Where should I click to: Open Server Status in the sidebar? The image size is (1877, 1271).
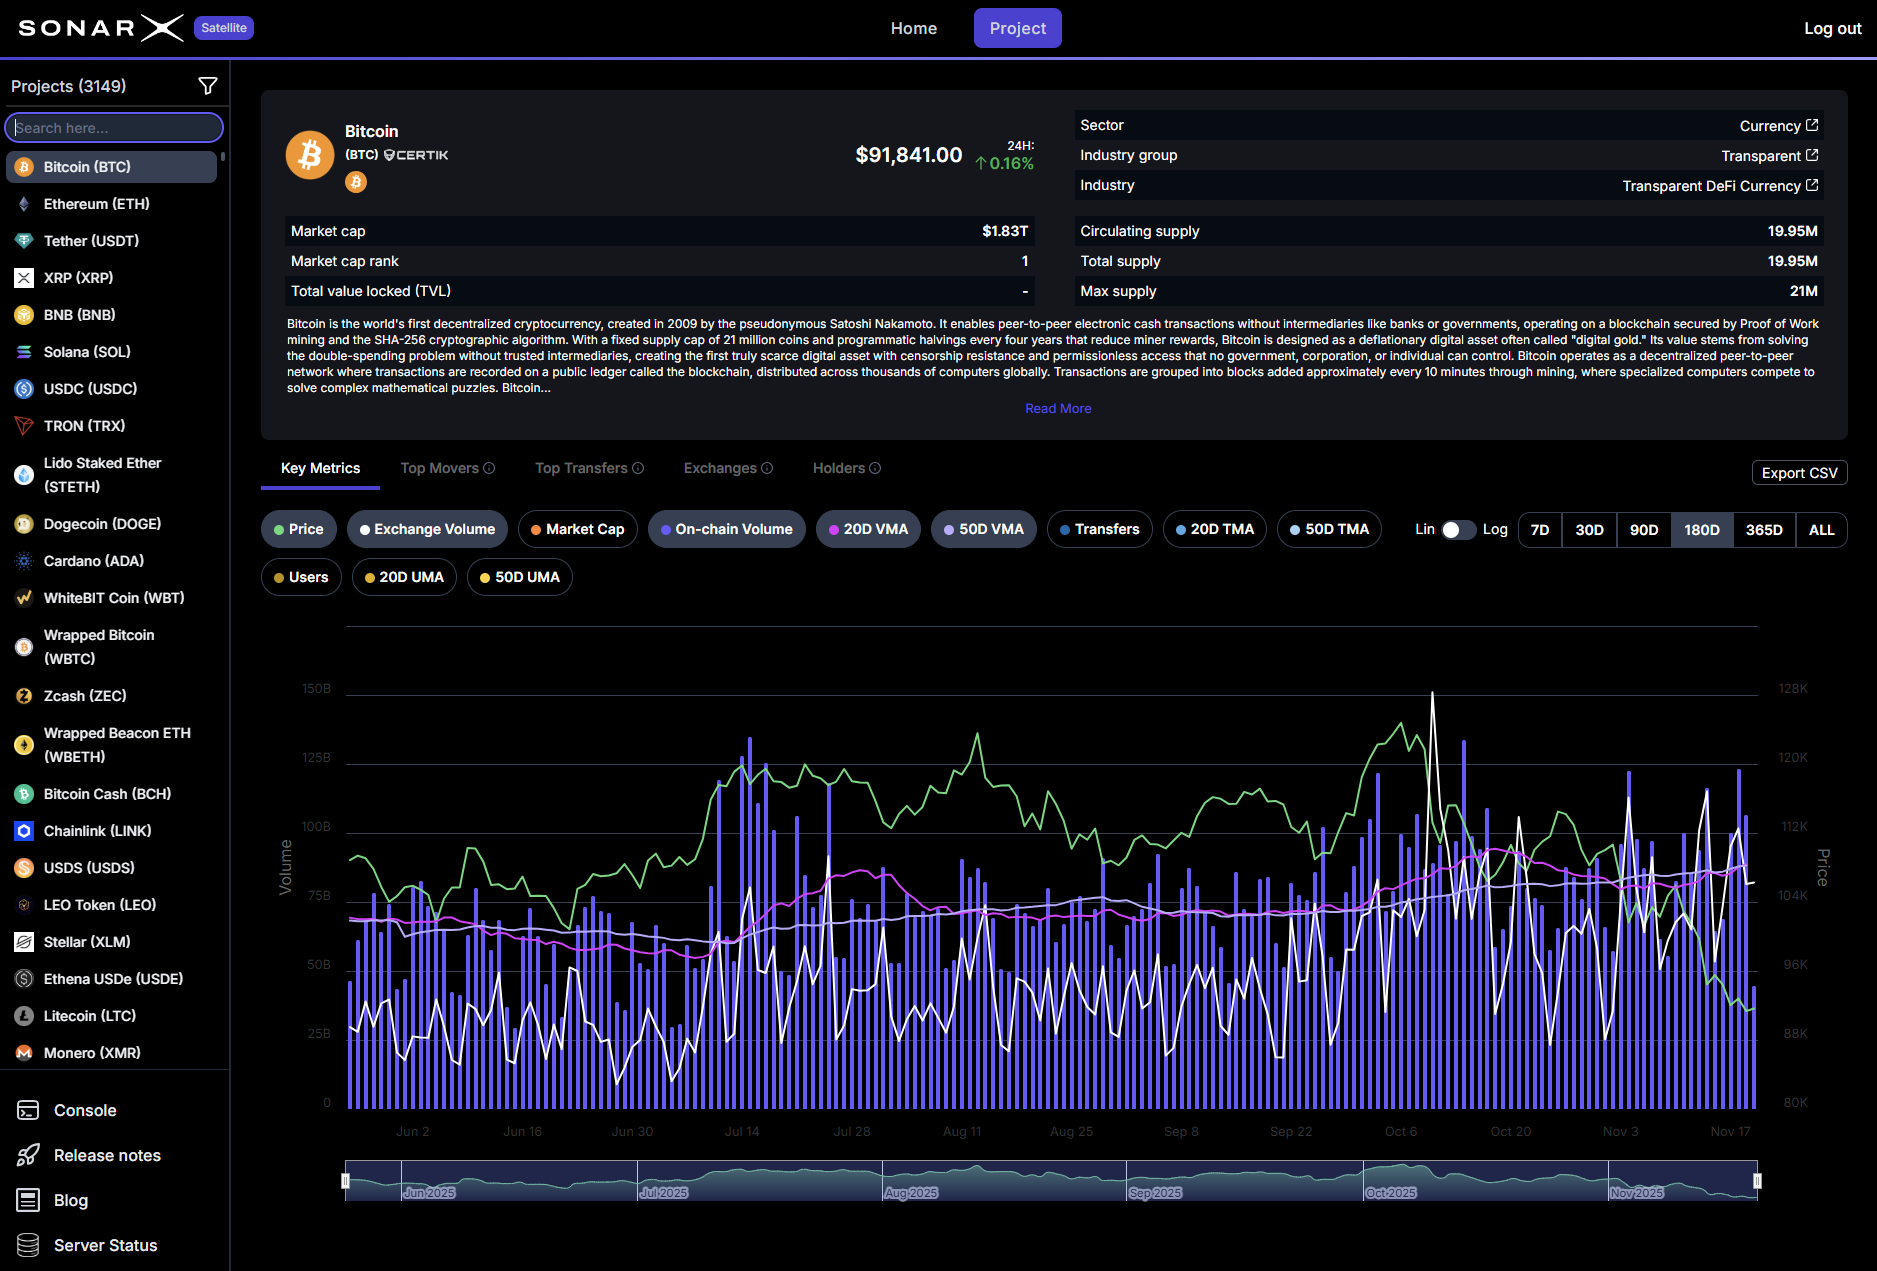(105, 1245)
